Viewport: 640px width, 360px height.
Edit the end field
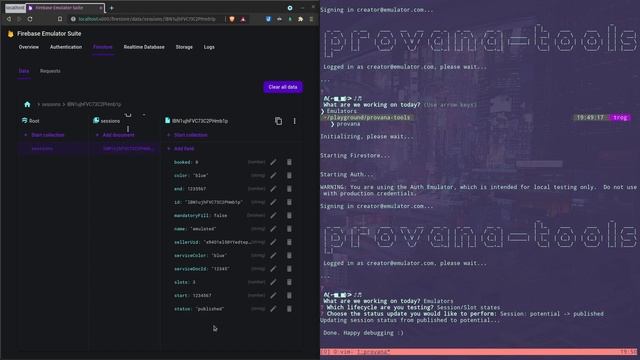click(x=273, y=189)
